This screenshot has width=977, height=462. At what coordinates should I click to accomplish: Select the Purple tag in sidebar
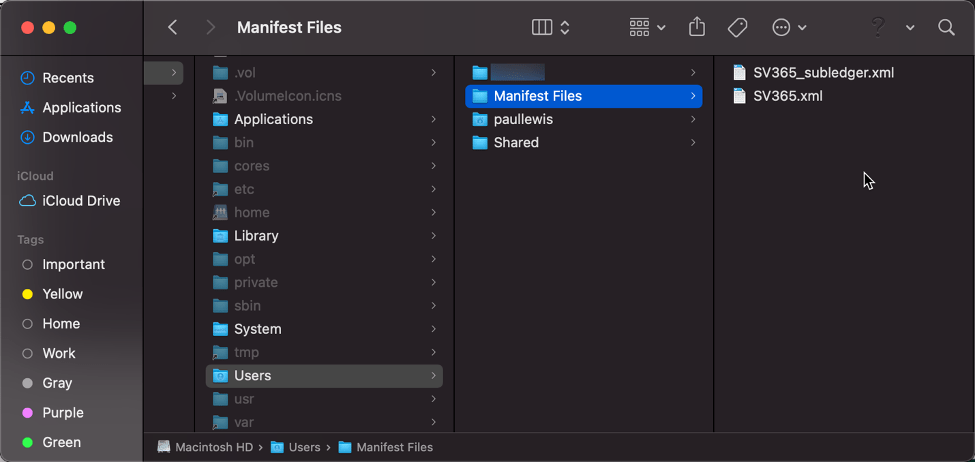point(62,412)
